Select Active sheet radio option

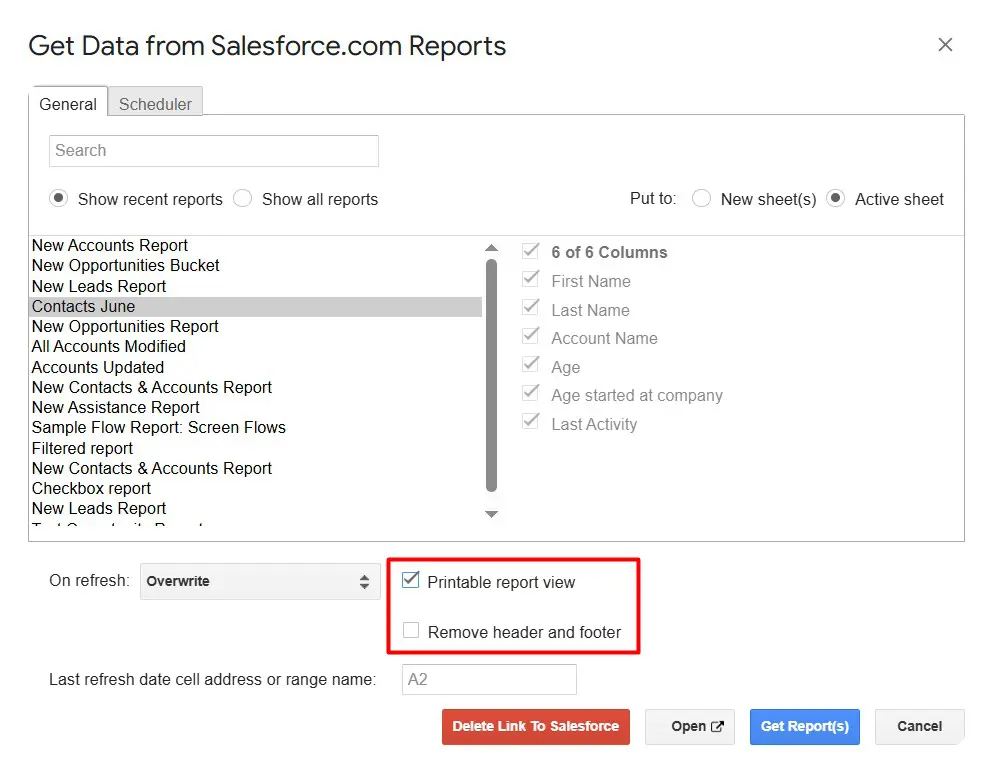836,199
